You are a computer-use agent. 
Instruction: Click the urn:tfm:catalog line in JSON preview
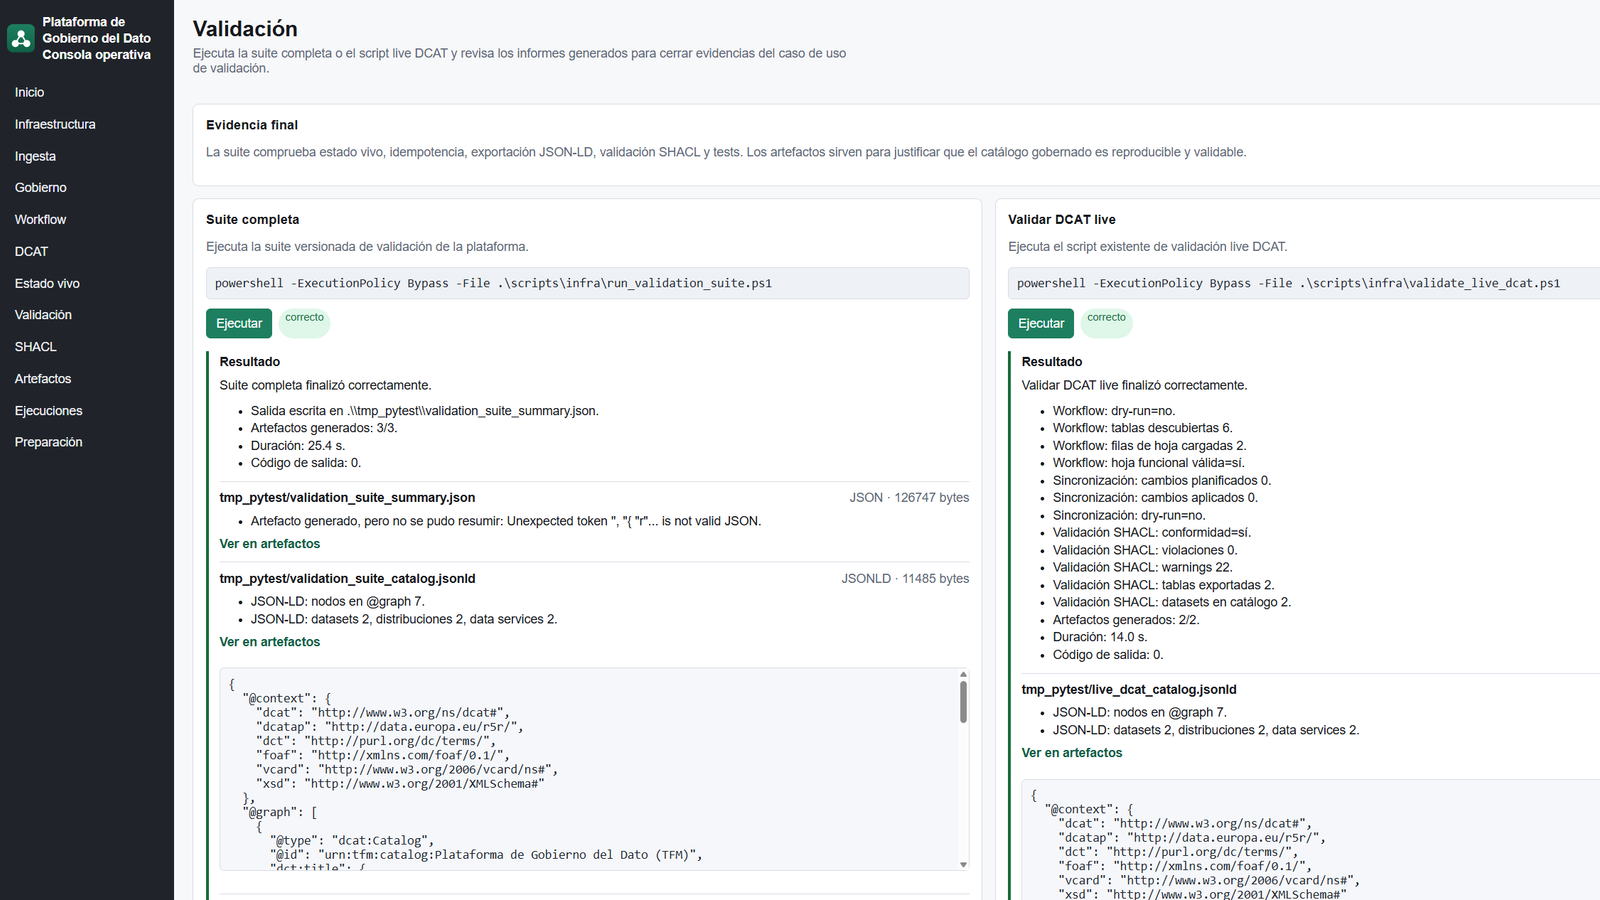(x=486, y=855)
